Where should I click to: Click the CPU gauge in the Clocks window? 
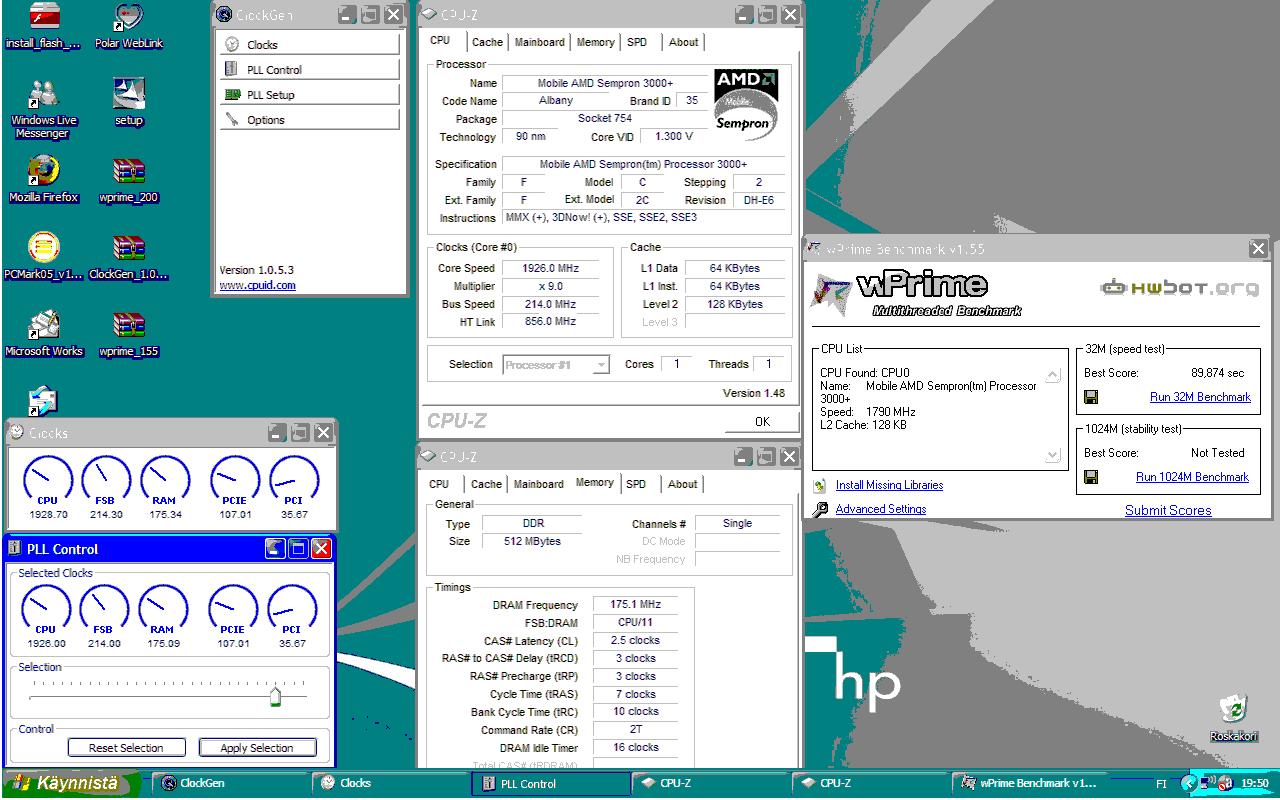[47, 481]
